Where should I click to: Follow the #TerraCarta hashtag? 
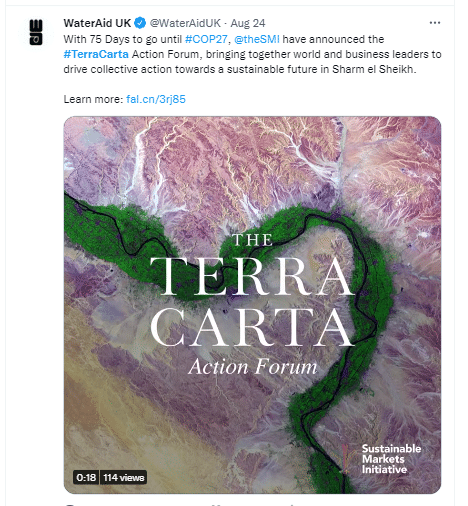(96, 54)
